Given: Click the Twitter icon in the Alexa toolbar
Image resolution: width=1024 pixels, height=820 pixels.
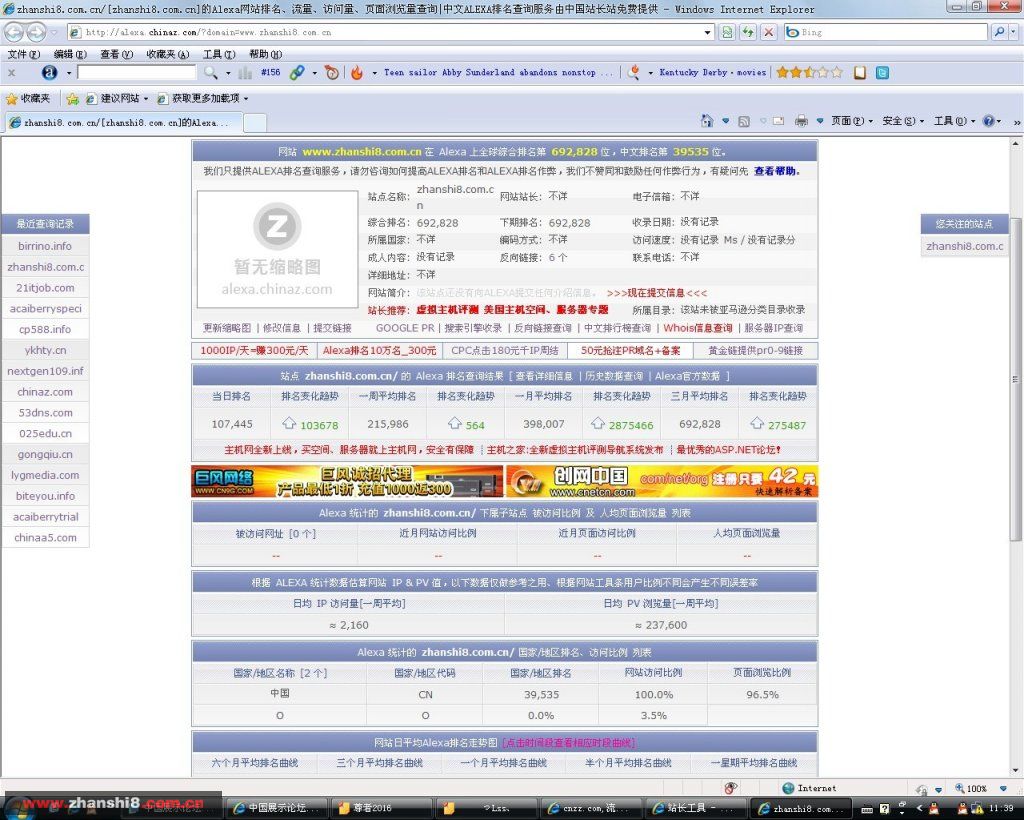Looking at the screenshot, I should point(882,72).
